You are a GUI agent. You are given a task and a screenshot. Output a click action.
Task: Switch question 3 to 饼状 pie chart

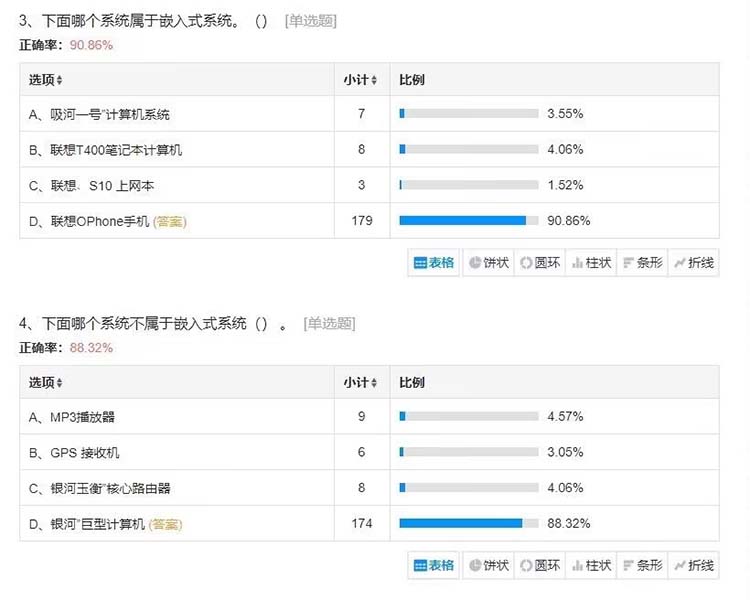488,263
